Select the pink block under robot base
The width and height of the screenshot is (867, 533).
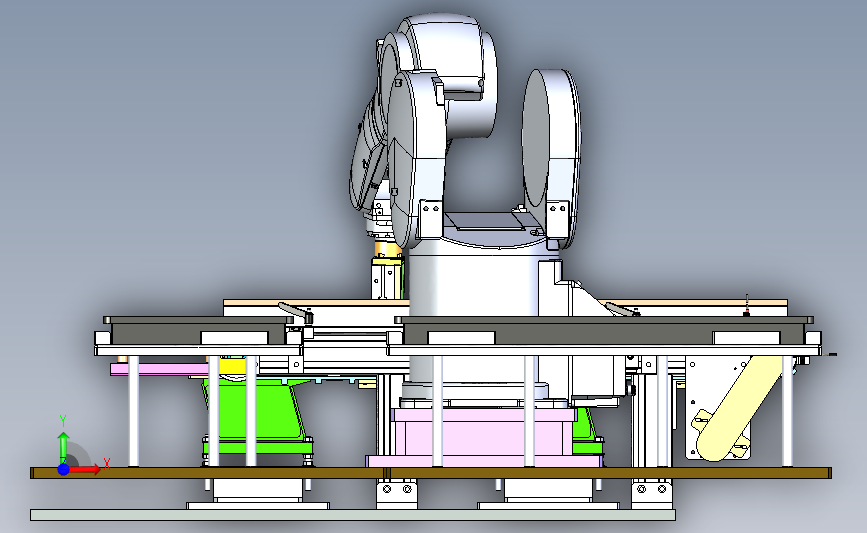coord(484,437)
